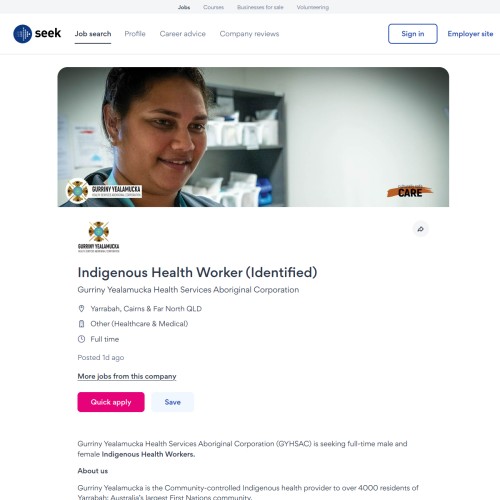Click the classification icon beside Other (Healthcare & Medical)
500x500 pixels.
click(81, 324)
